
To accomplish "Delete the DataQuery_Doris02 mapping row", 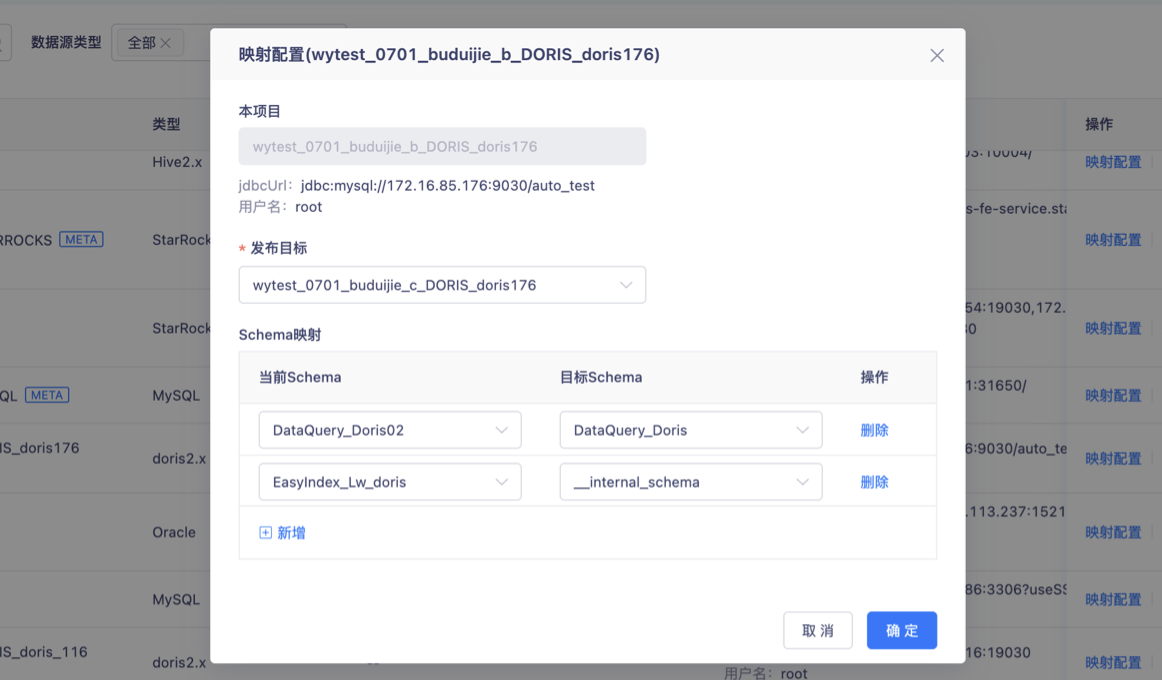I will [x=874, y=430].
